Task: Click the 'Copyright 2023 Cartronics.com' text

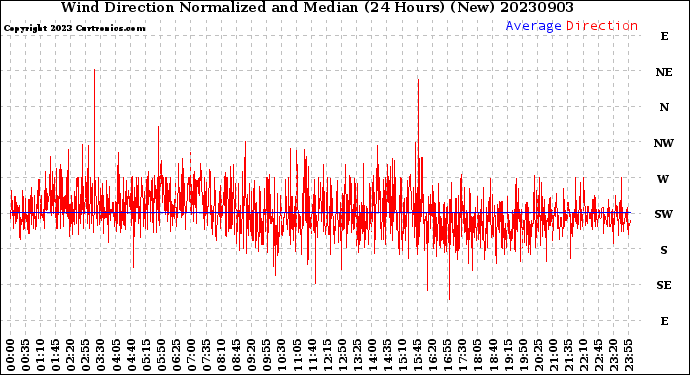Action: (x=74, y=28)
